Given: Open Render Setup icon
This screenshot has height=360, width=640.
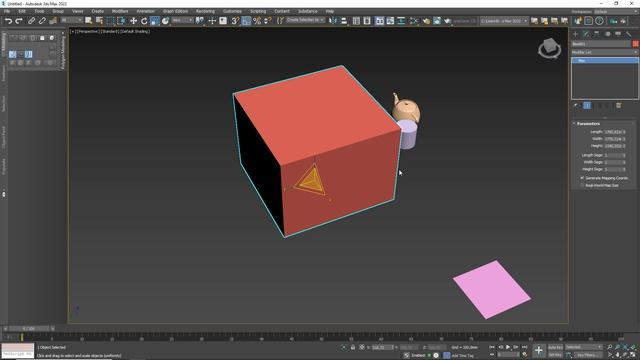Looking at the screenshot, I should [426, 21].
